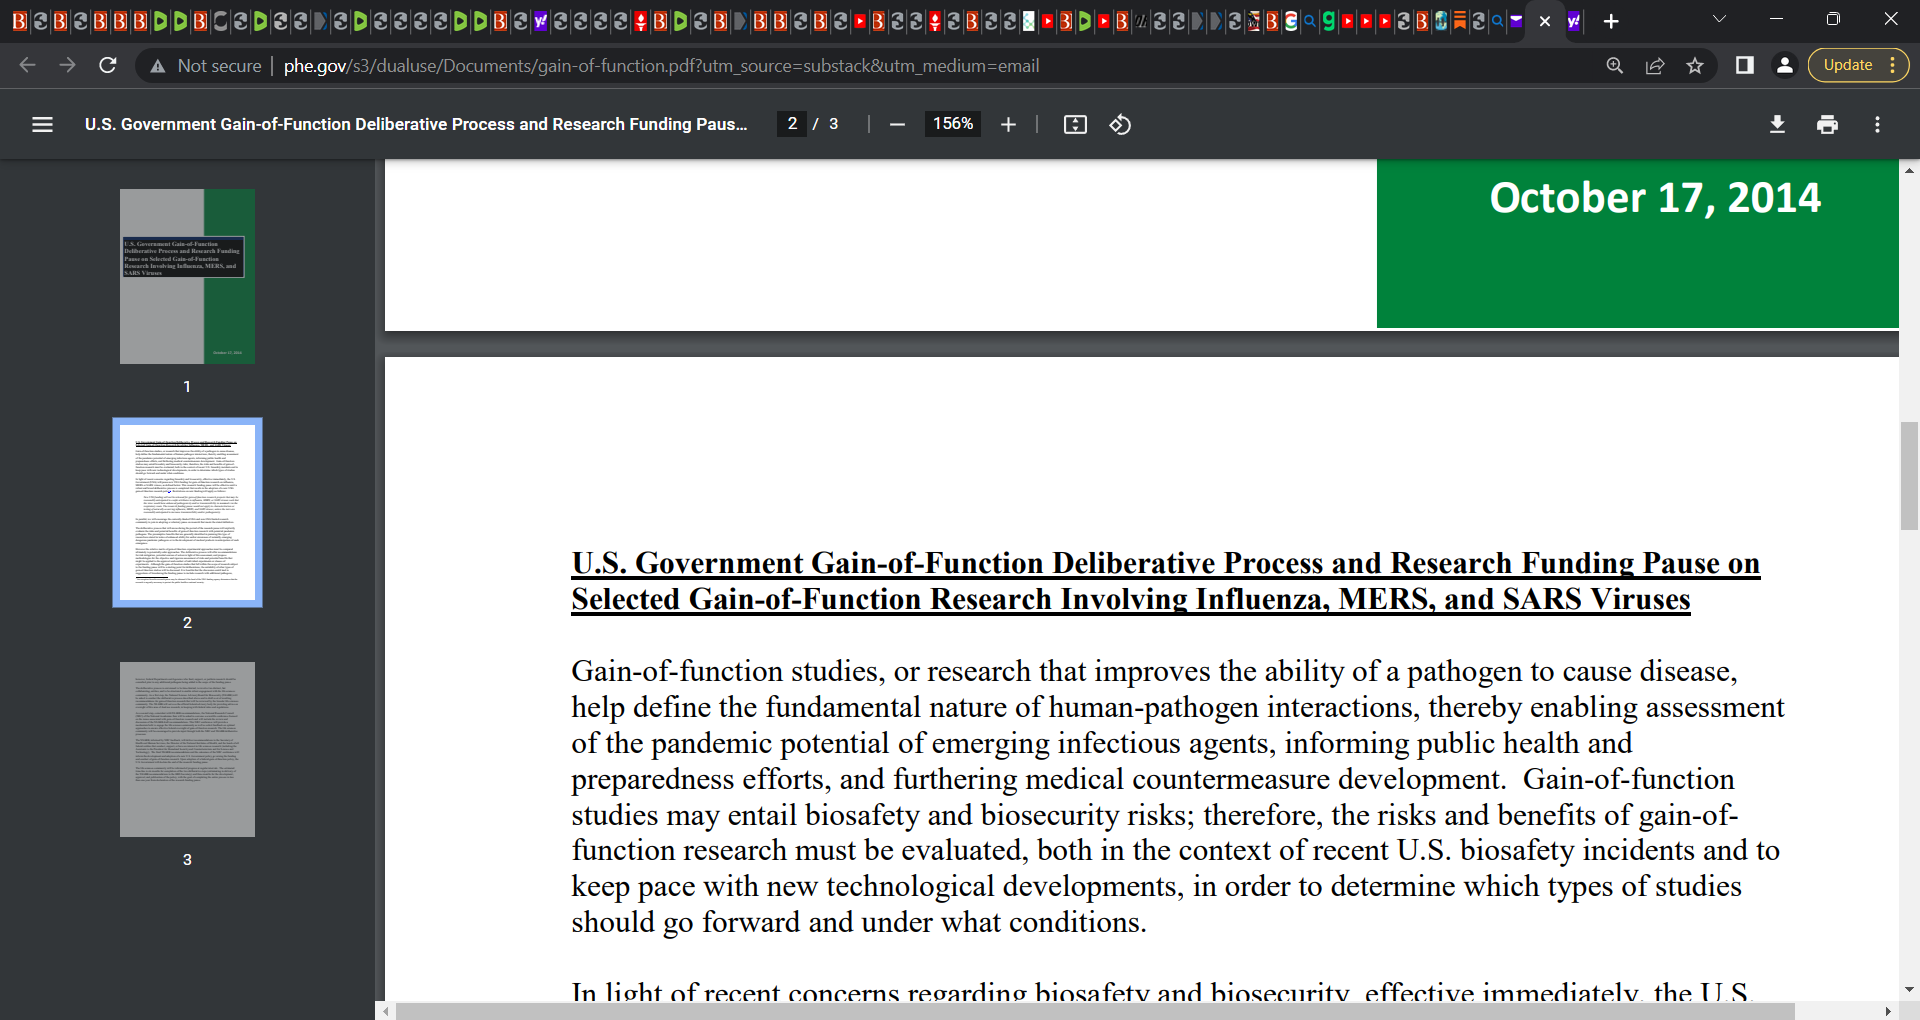The height and width of the screenshot is (1020, 1920).
Task: Open the PDF viewer more actions menu
Action: [1877, 124]
